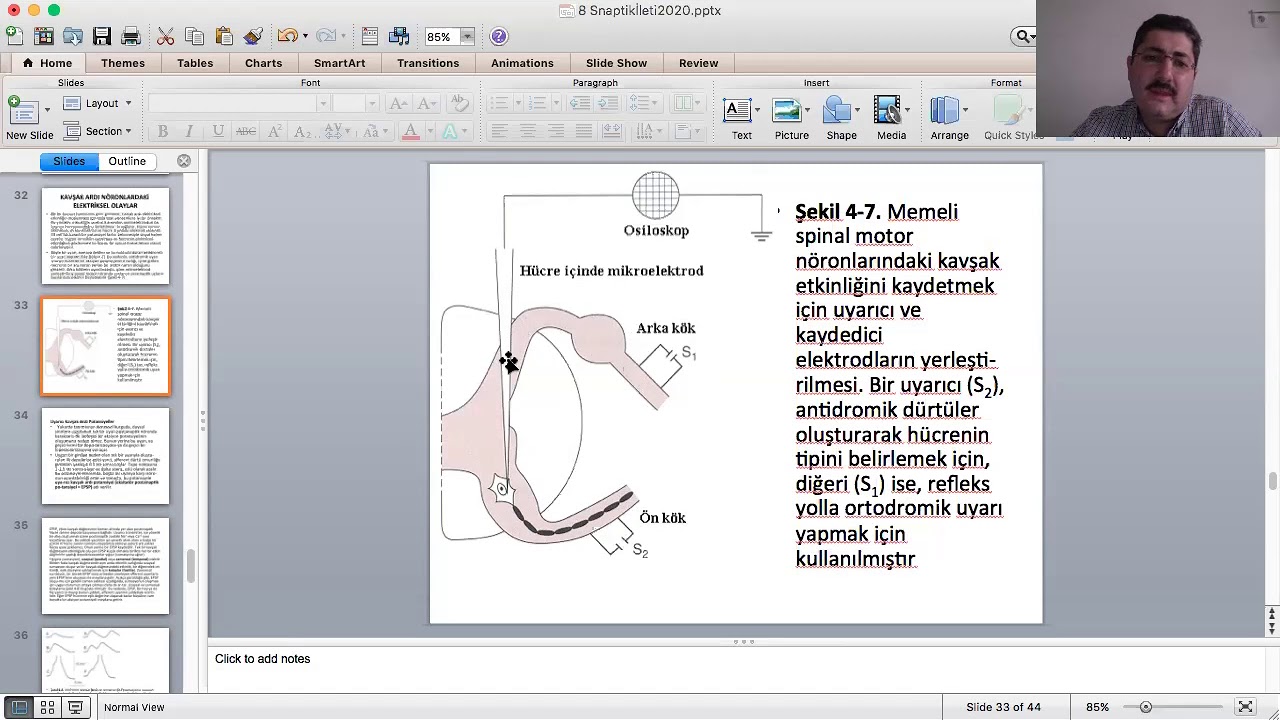Toggle Italic formatting
The height and width of the screenshot is (720, 1280).
190,131
